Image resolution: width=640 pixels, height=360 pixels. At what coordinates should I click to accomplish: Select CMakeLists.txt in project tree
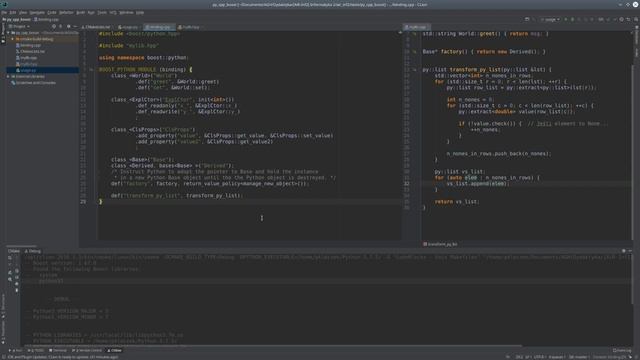(32, 52)
